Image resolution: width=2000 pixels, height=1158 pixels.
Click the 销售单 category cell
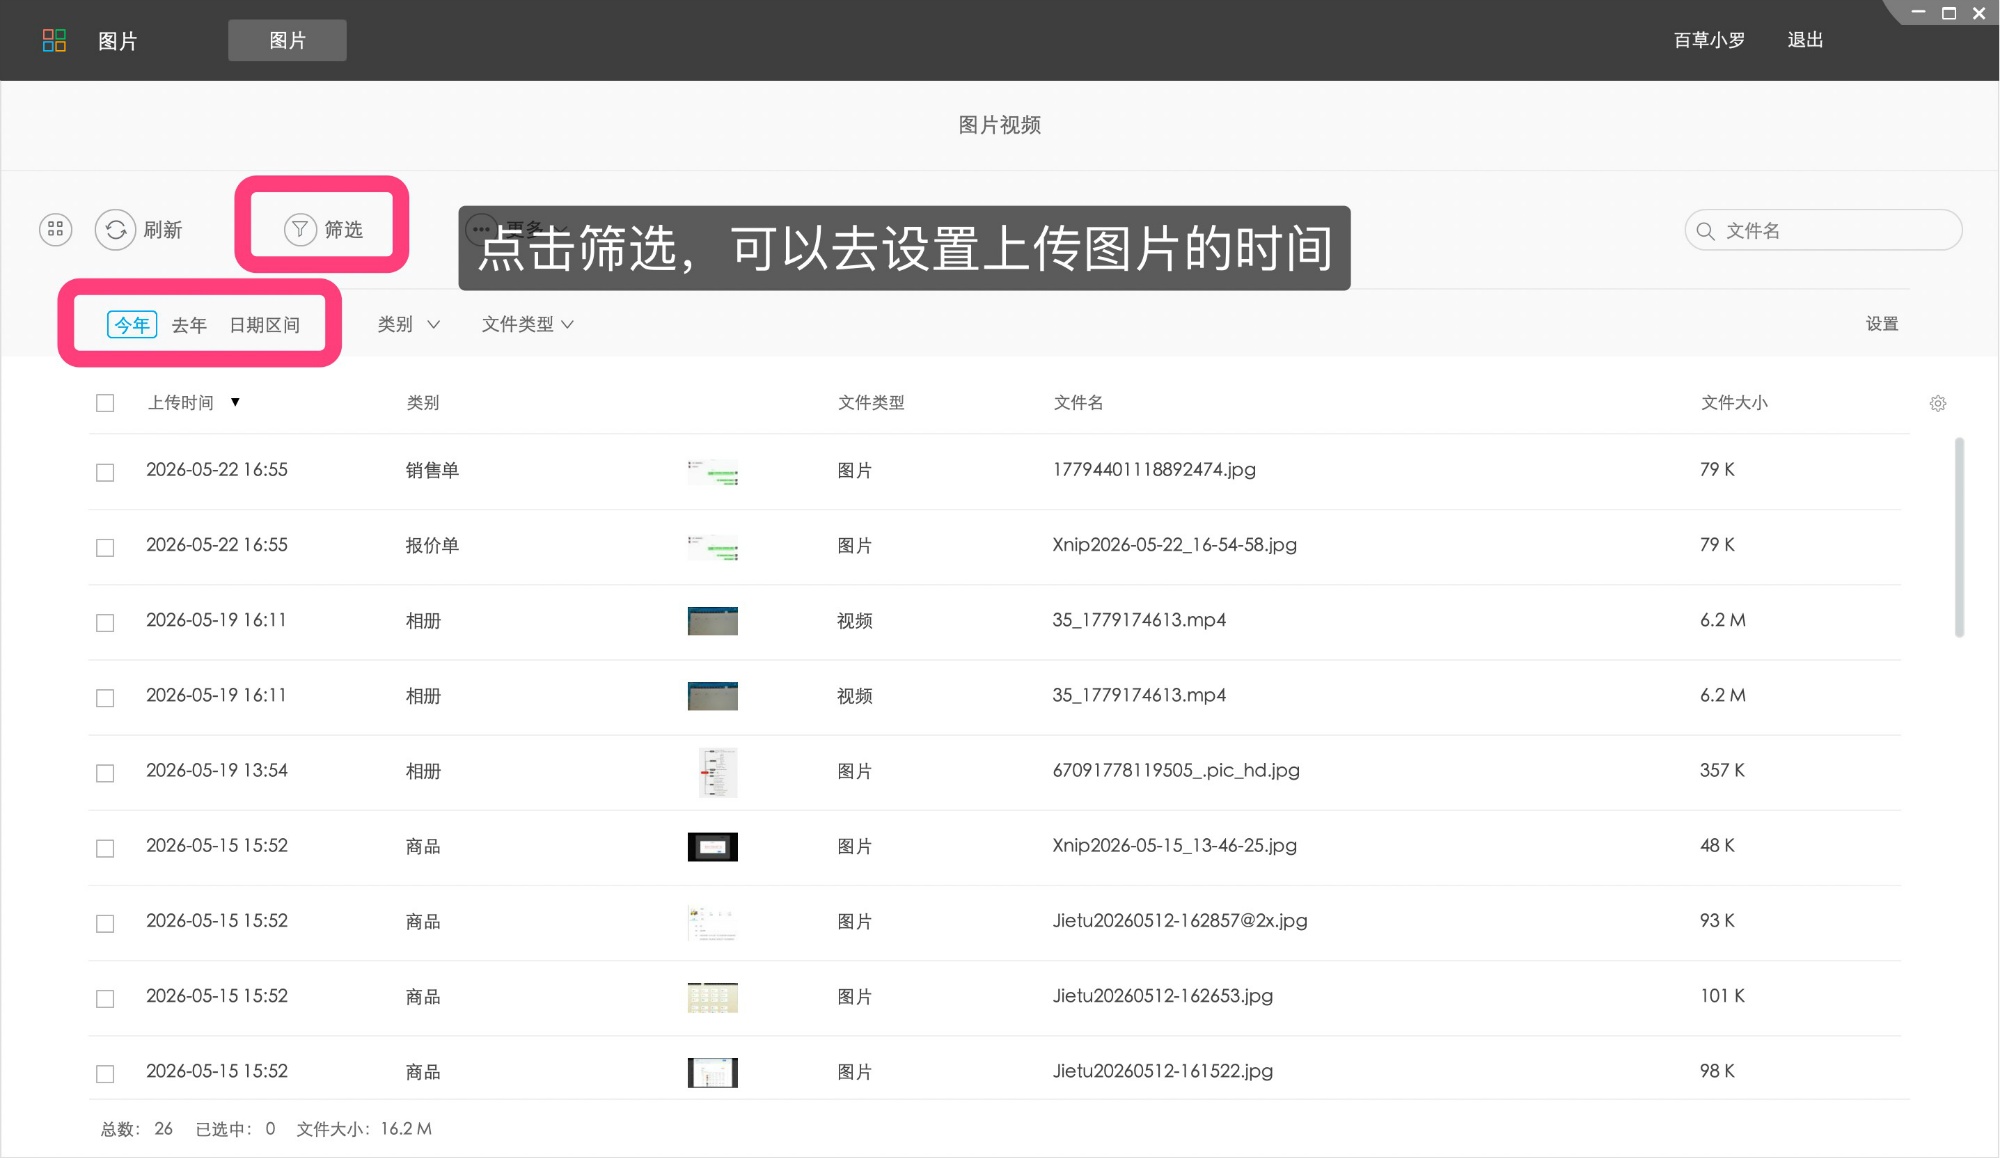pyautogui.click(x=432, y=470)
